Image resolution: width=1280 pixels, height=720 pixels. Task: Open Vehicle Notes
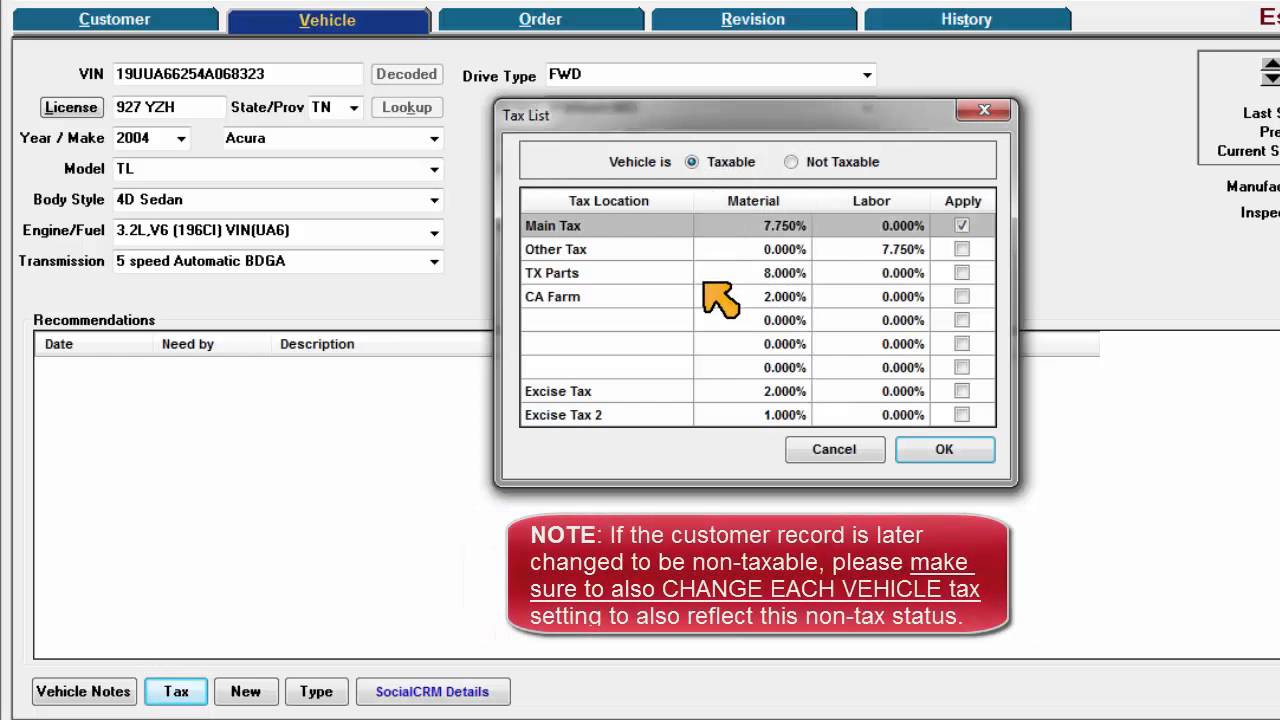[x=83, y=692]
